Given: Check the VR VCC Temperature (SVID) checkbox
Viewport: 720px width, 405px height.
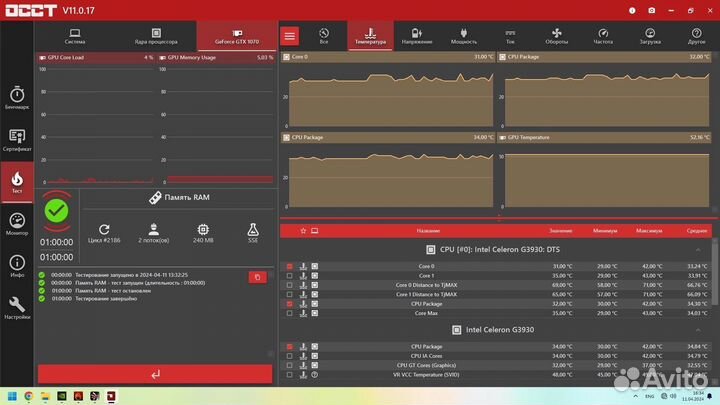Looking at the screenshot, I should [289, 375].
